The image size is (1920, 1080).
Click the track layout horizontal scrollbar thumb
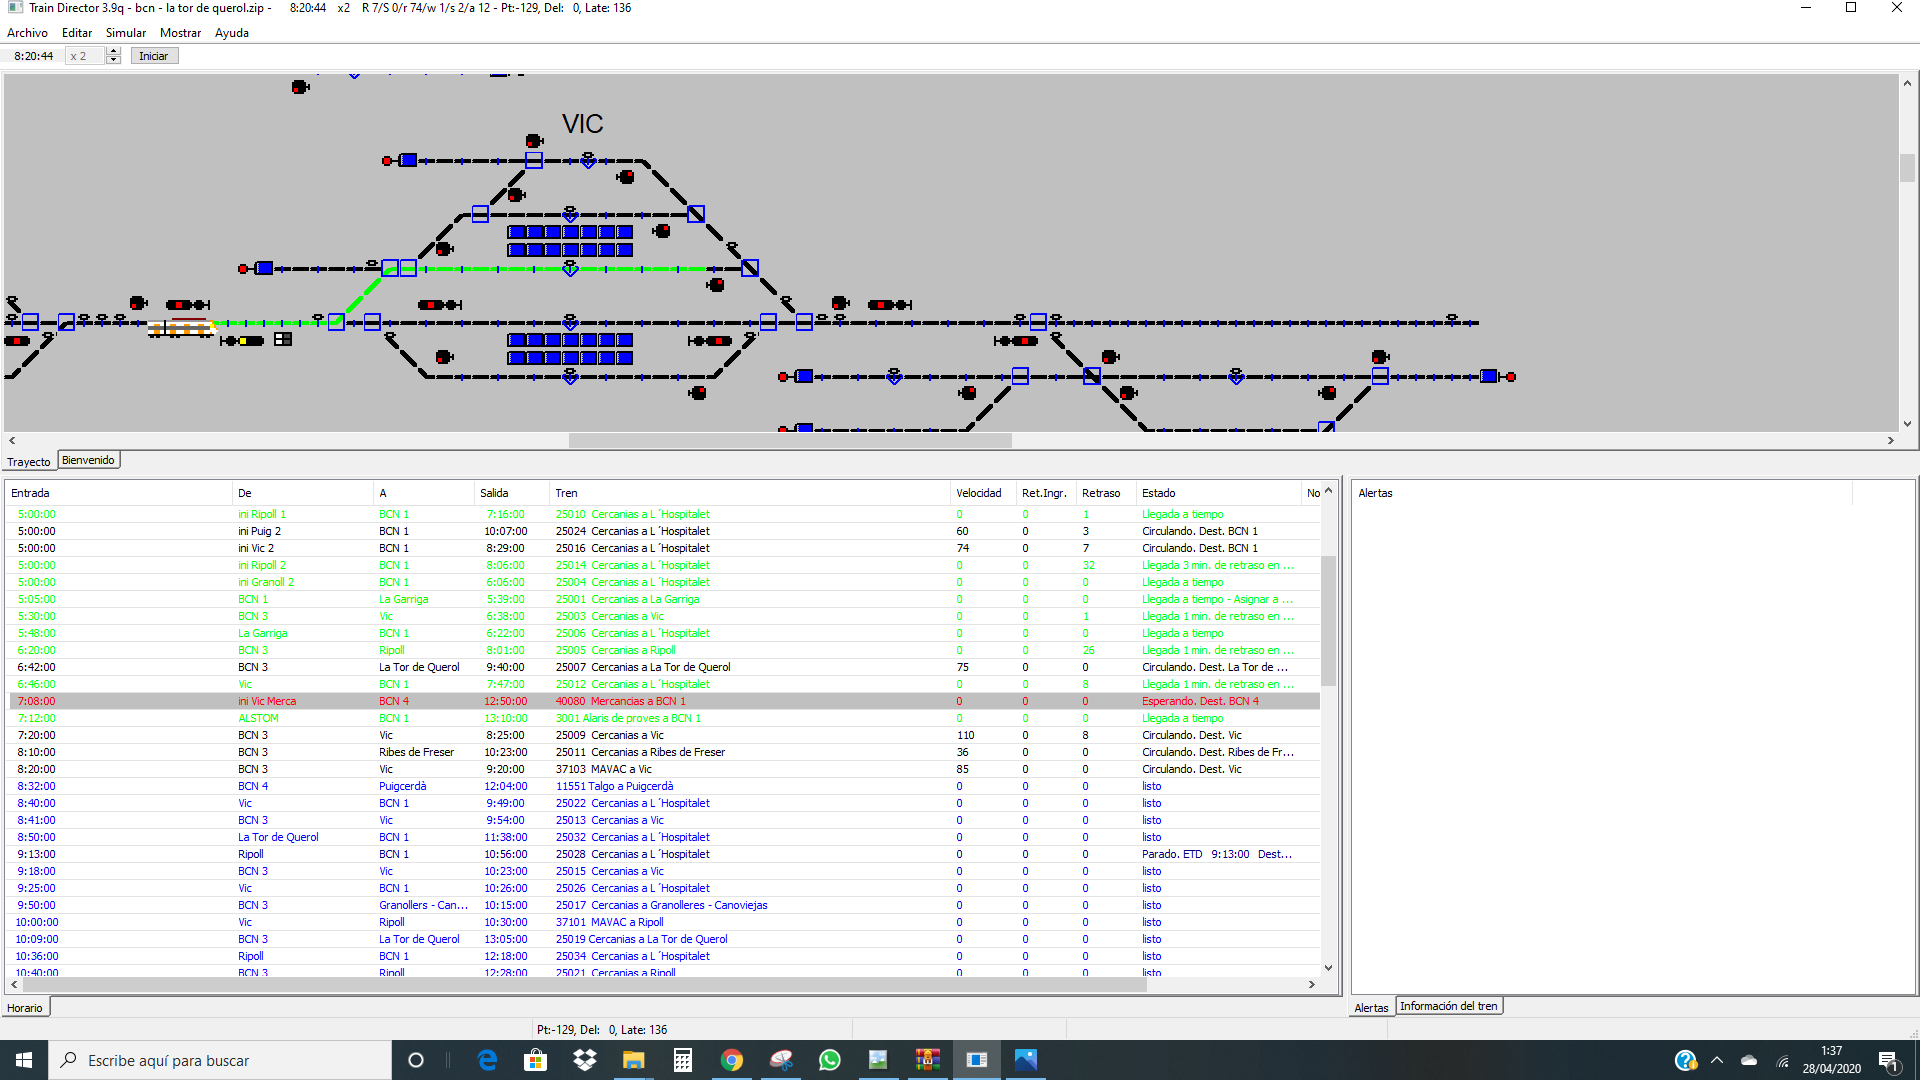coord(790,440)
